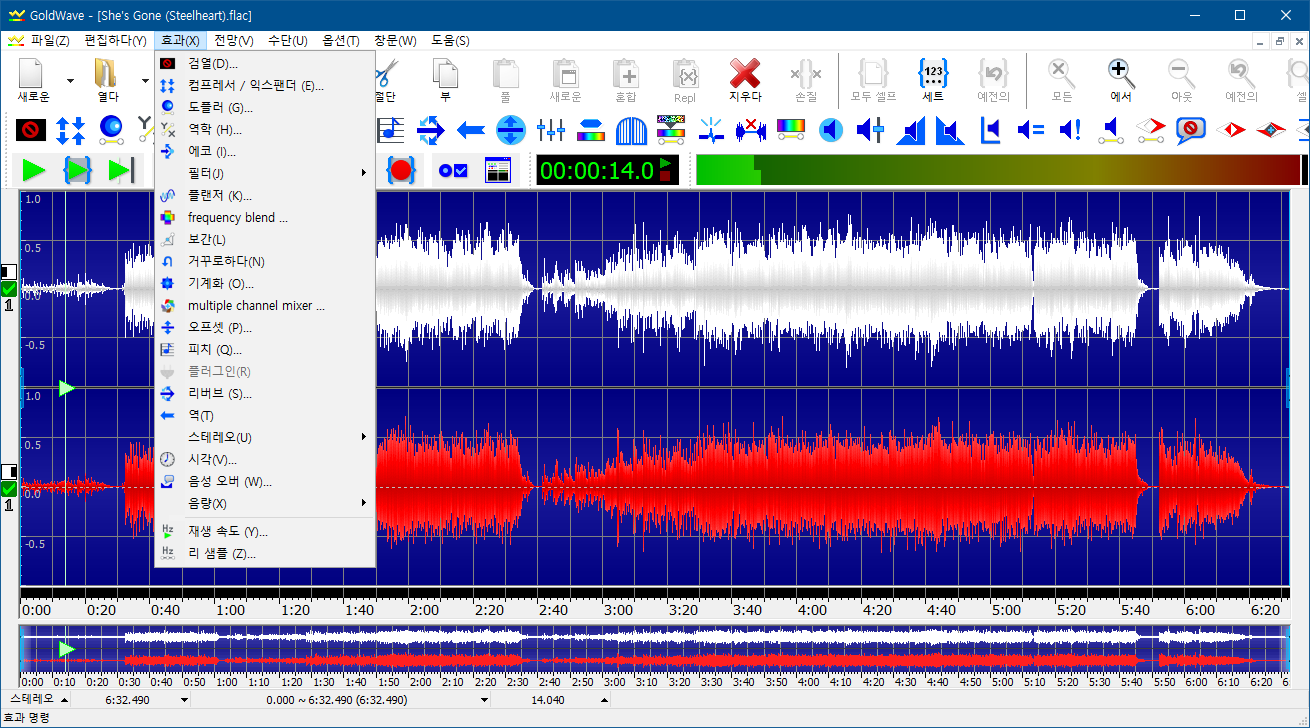Screen dimensions: 1310x728
Task: Expand the 음량(X) submenu
Action: click(x=265, y=503)
